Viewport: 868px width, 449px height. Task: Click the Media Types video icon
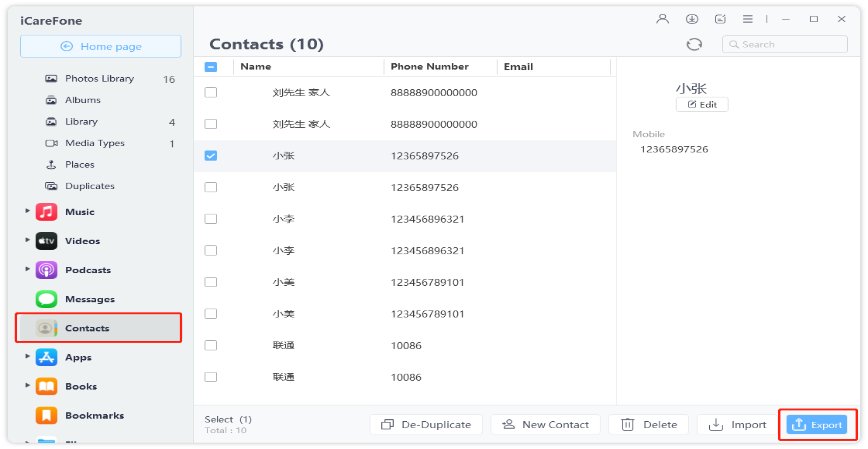point(51,143)
